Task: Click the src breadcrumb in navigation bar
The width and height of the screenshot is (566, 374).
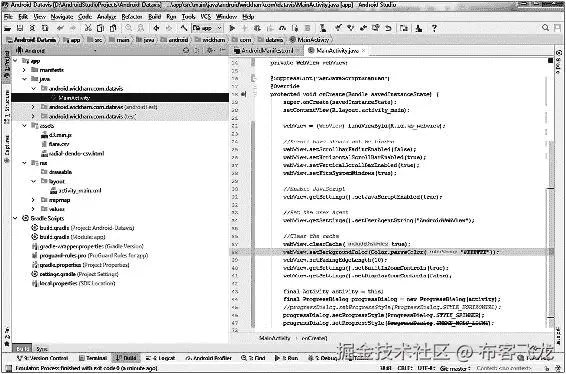Action: [95, 40]
